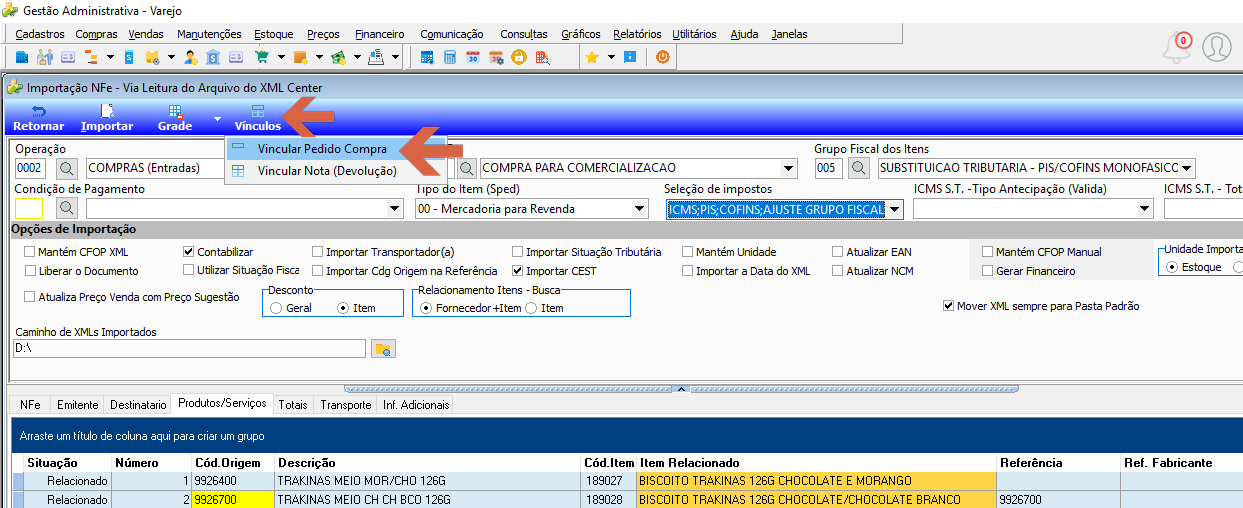Click the calendar with gear toolbar icon

(x=496, y=57)
